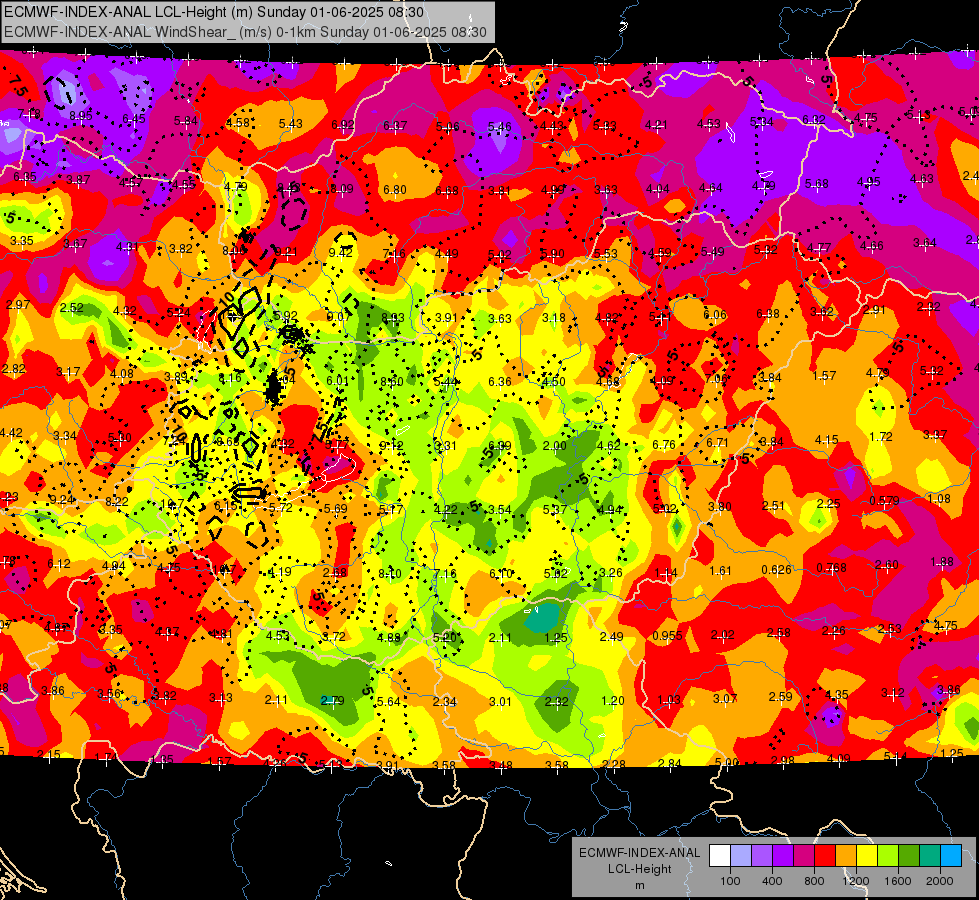The width and height of the screenshot is (979, 900).
Task: Click the yellow legend swatch
Action: tap(867, 855)
